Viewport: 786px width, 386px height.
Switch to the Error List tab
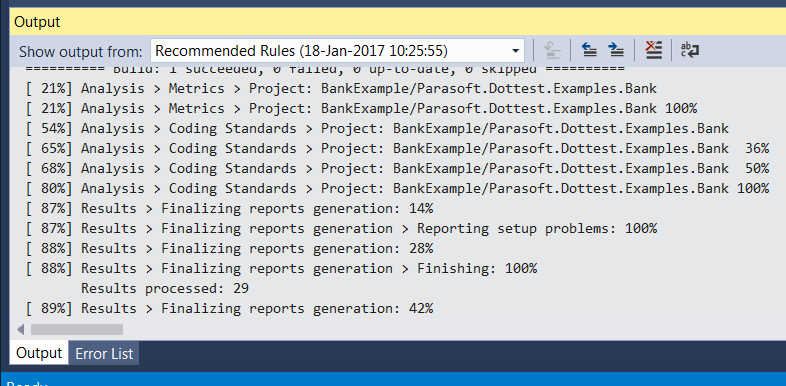(104, 354)
